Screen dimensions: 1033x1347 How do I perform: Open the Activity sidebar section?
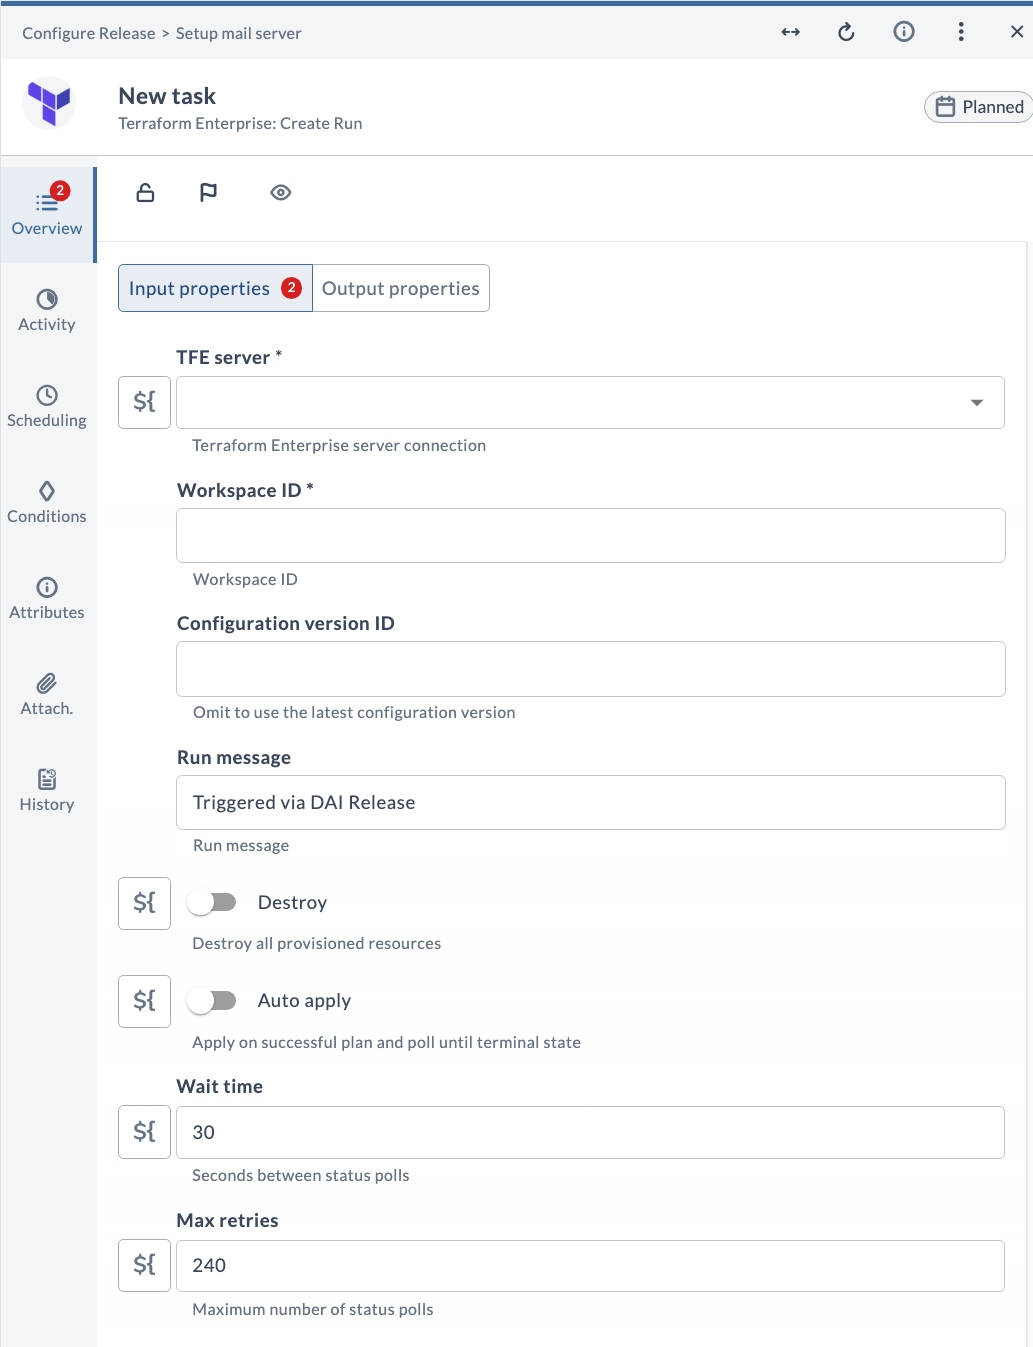coord(47,311)
